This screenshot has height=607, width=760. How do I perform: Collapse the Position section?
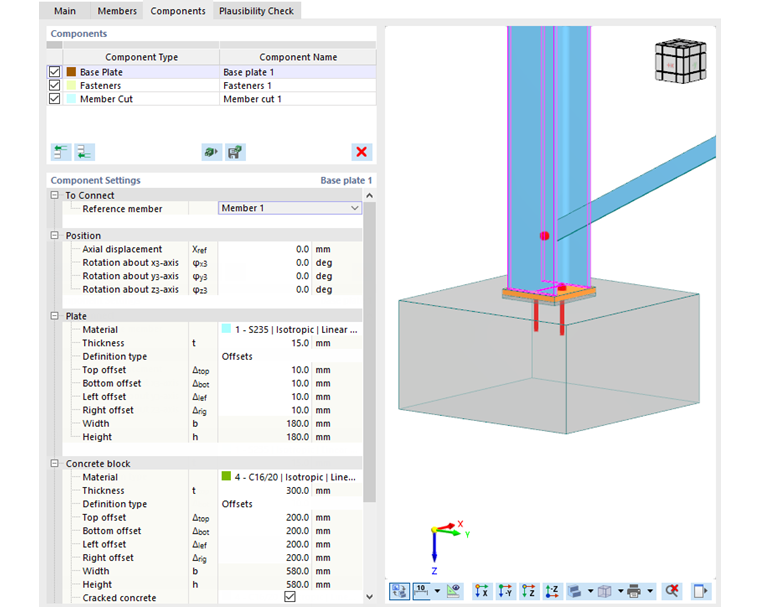pyautogui.click(x=55, y=235)
